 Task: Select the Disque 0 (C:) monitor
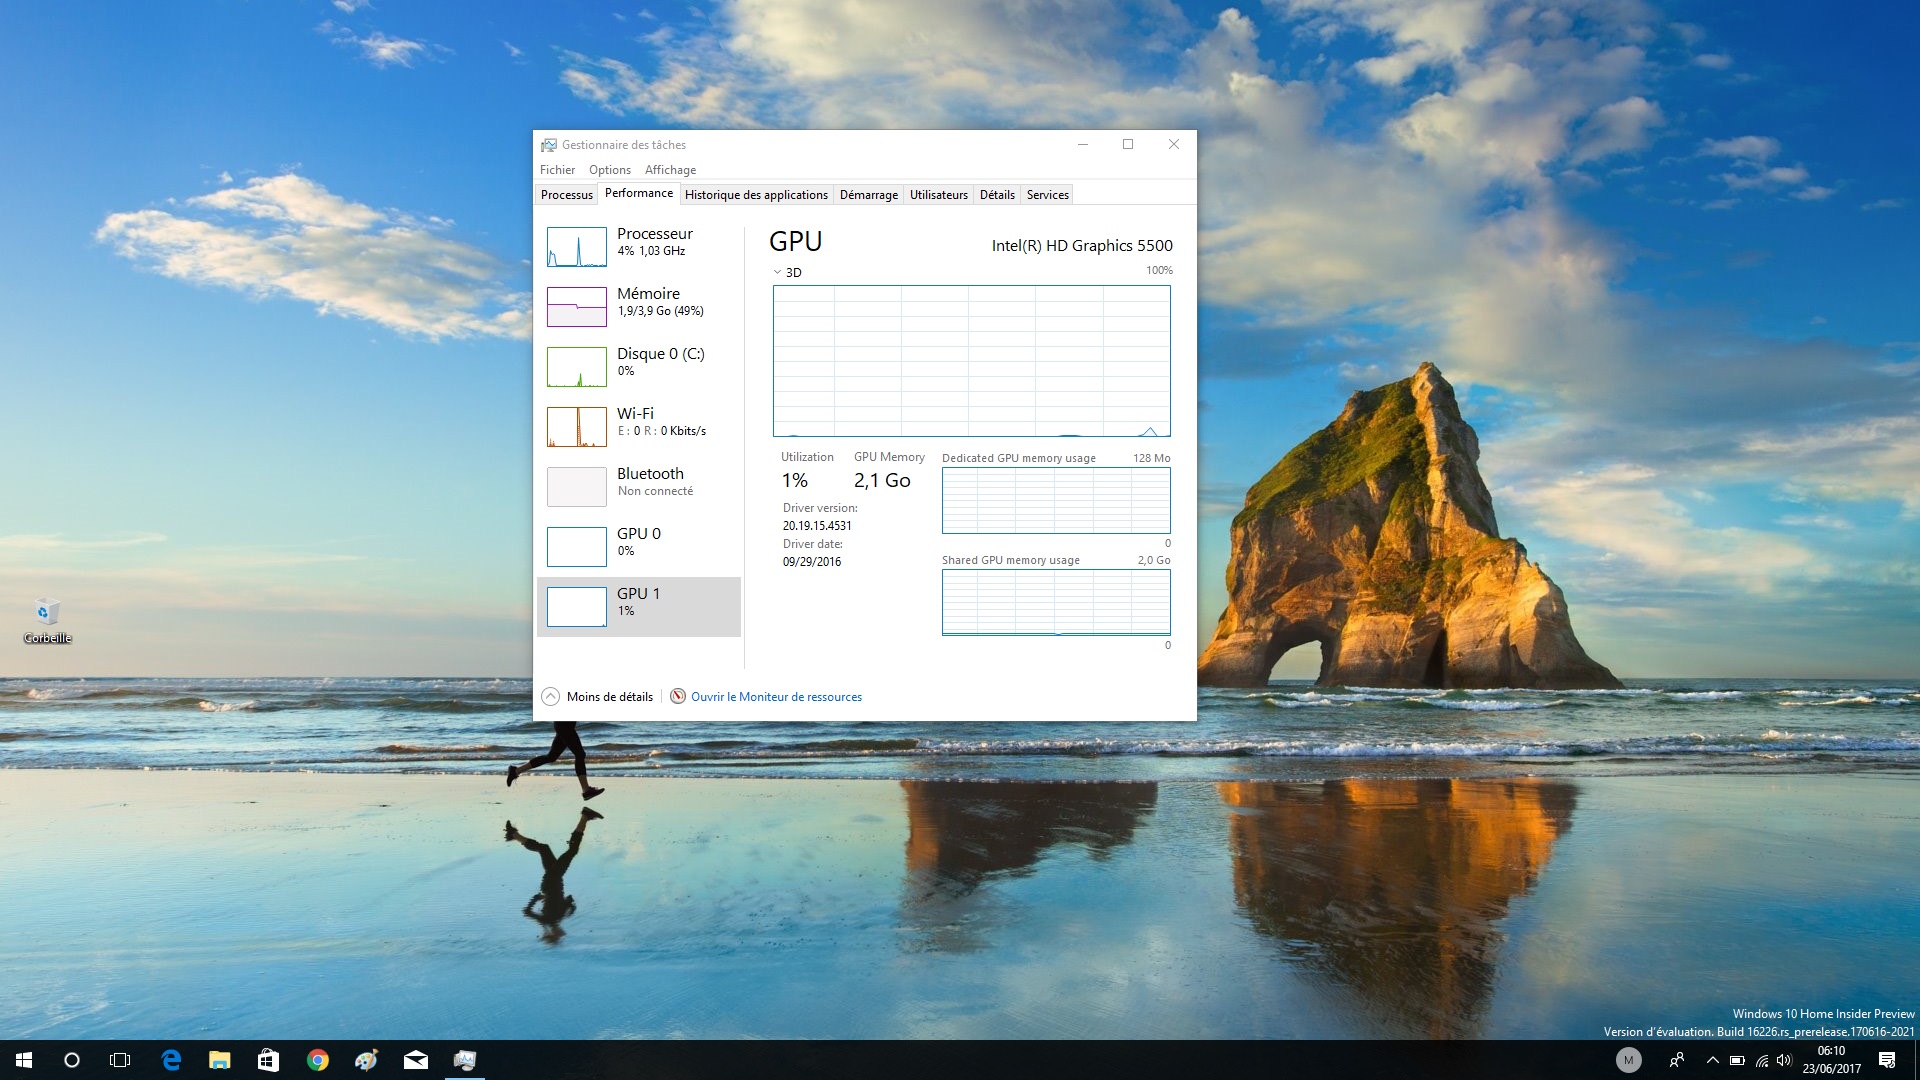pyautogui.click(x=639, y=366)
